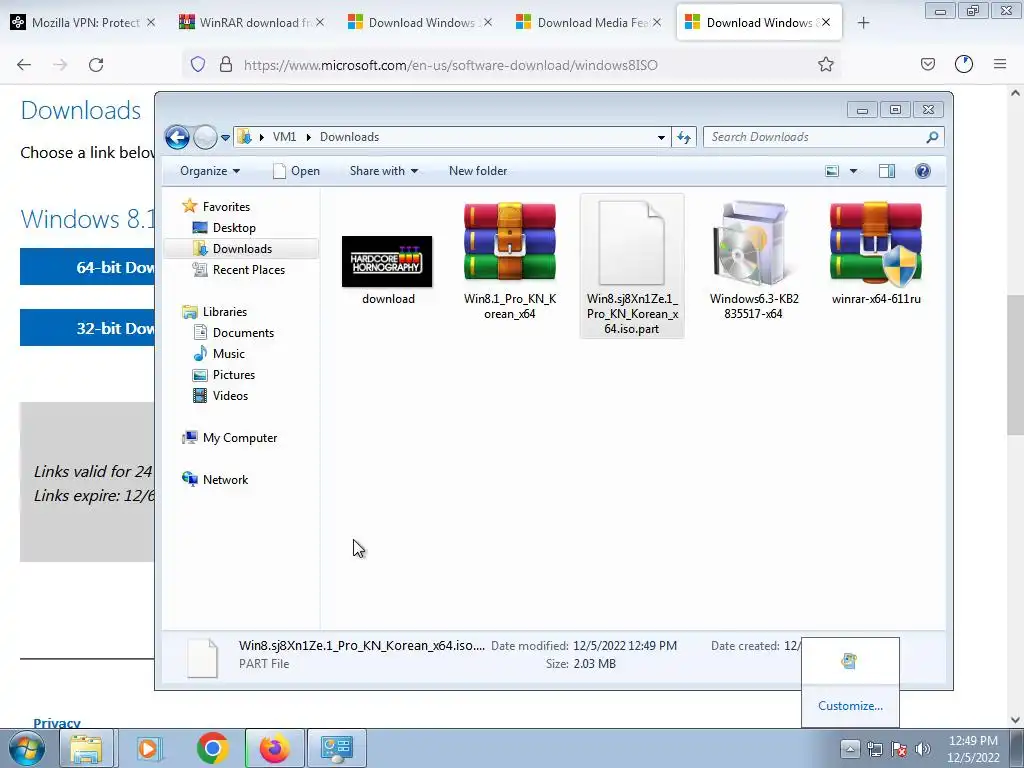
Task: Click the Explorer forward arrow button
Action: point(205,137)
